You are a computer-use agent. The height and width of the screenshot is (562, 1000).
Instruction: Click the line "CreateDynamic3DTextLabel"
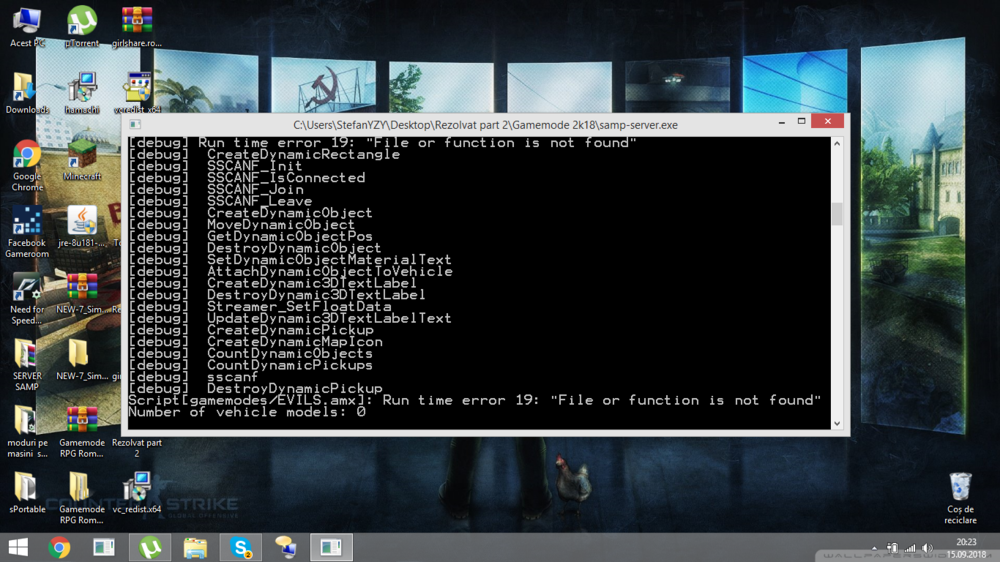[x=312, y=283]
